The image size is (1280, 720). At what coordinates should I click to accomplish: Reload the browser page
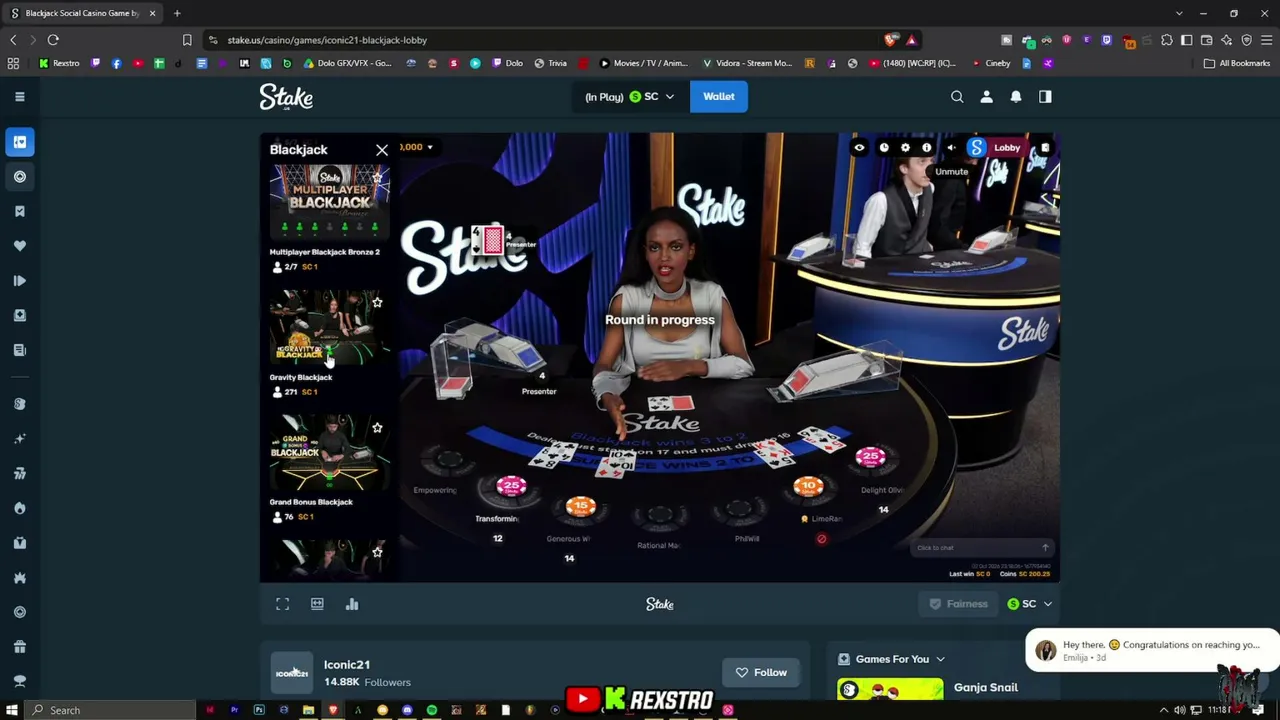[x=53, y=40]
